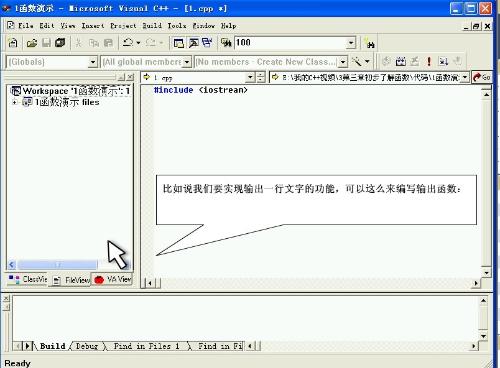Open the Edit menu
500x368 pixels.
pyautogui.click(x=47, y=26)
